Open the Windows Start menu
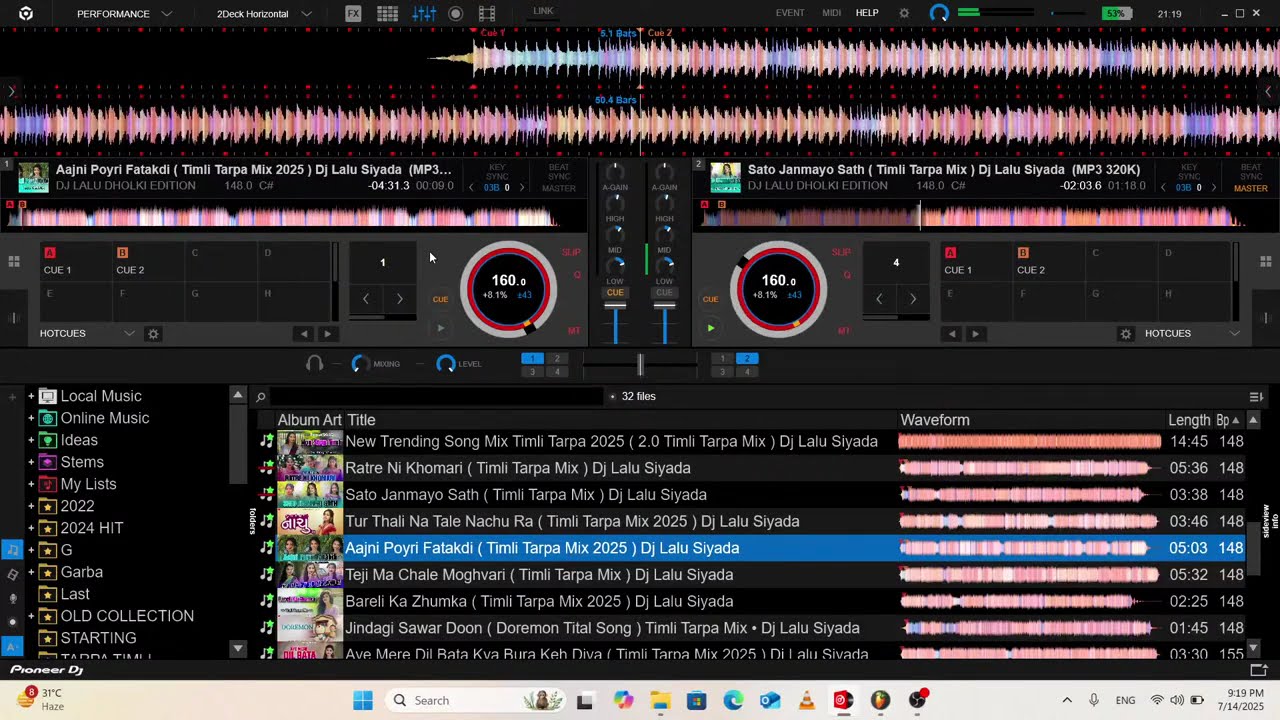The height and width of the screenshot is (720, 1280). click(x=362, y=700)
